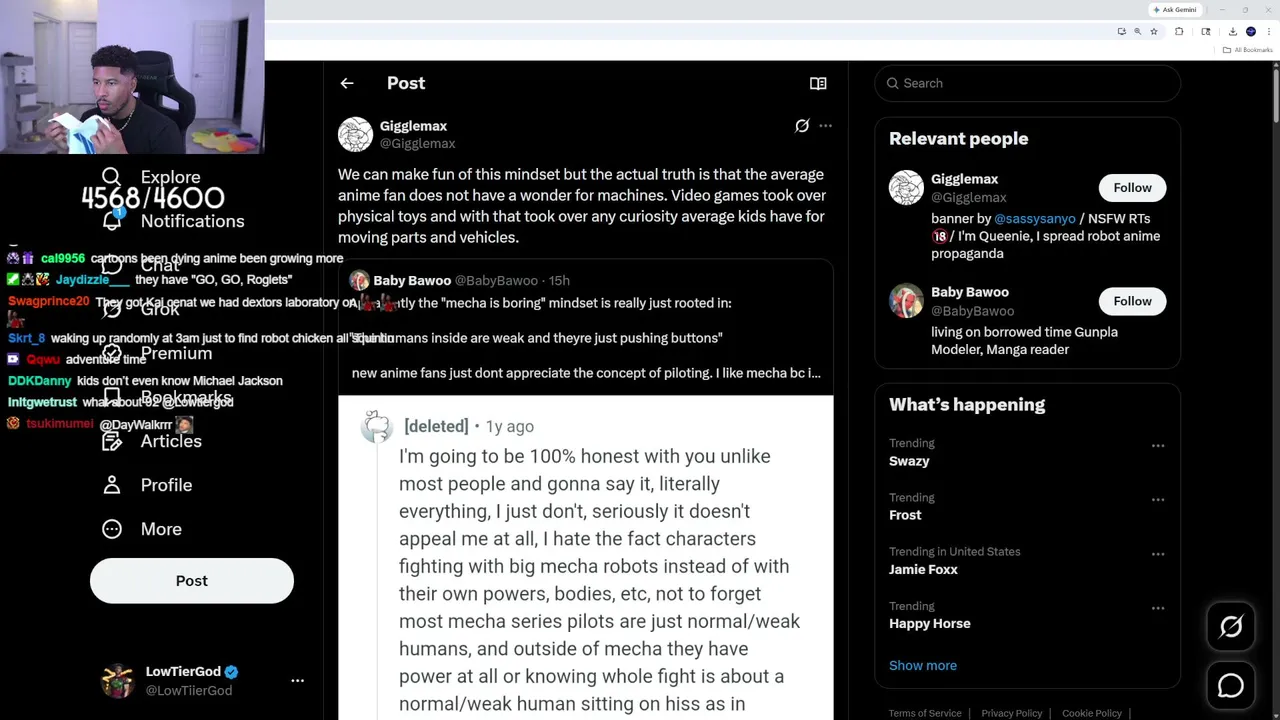Open LowTierGod account switcher menu
The width and height of the screenshot is (1280, 720).
click(297, 680)
